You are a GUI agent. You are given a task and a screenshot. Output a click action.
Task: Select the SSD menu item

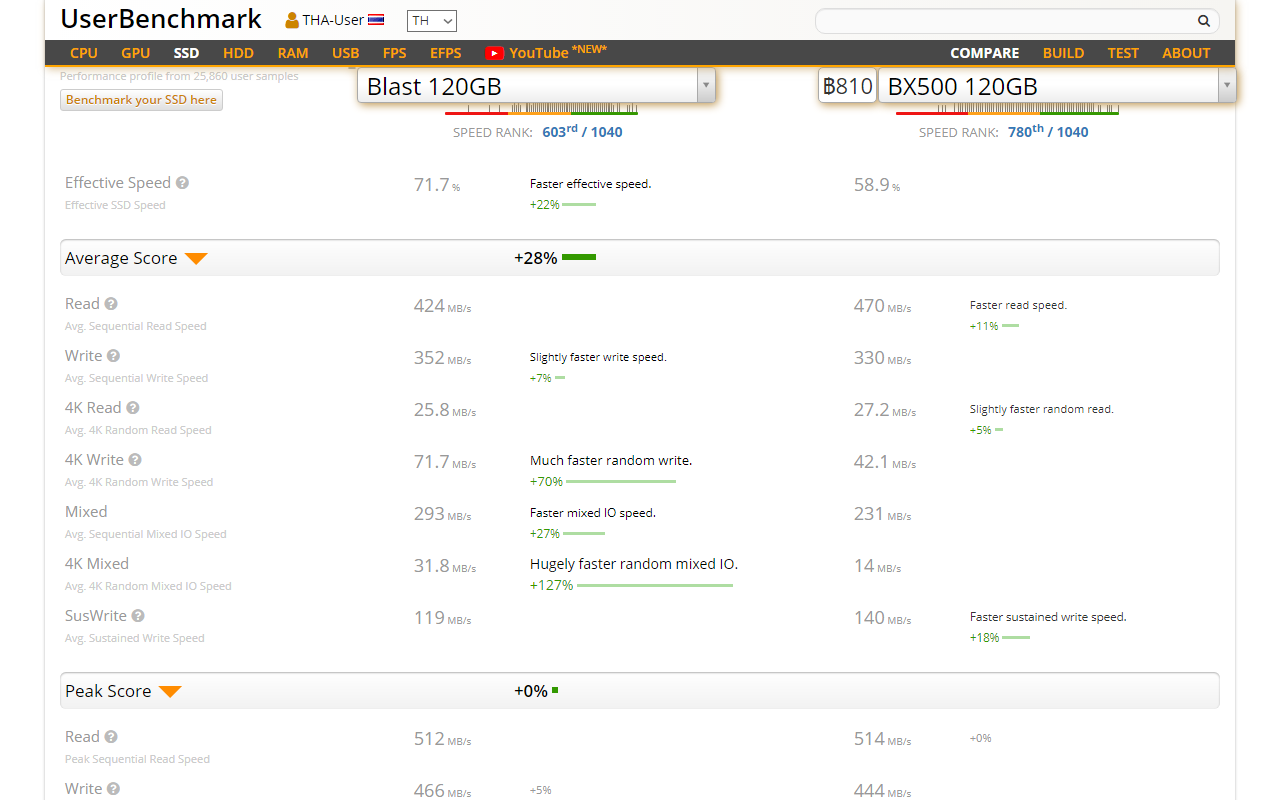pyautogui.click(x=186, y=53)
